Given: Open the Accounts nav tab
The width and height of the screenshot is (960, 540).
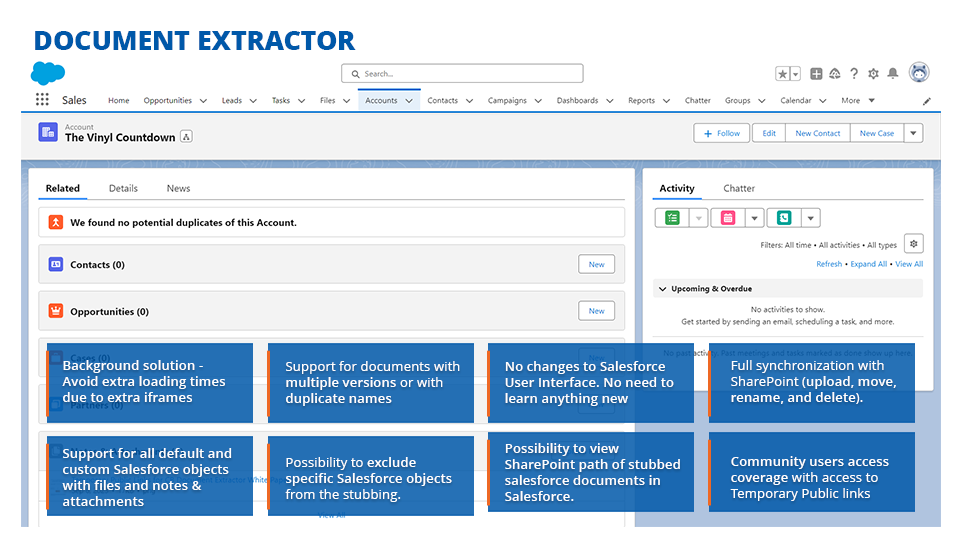Looking at the screenshot, I should tap(381, 100).
